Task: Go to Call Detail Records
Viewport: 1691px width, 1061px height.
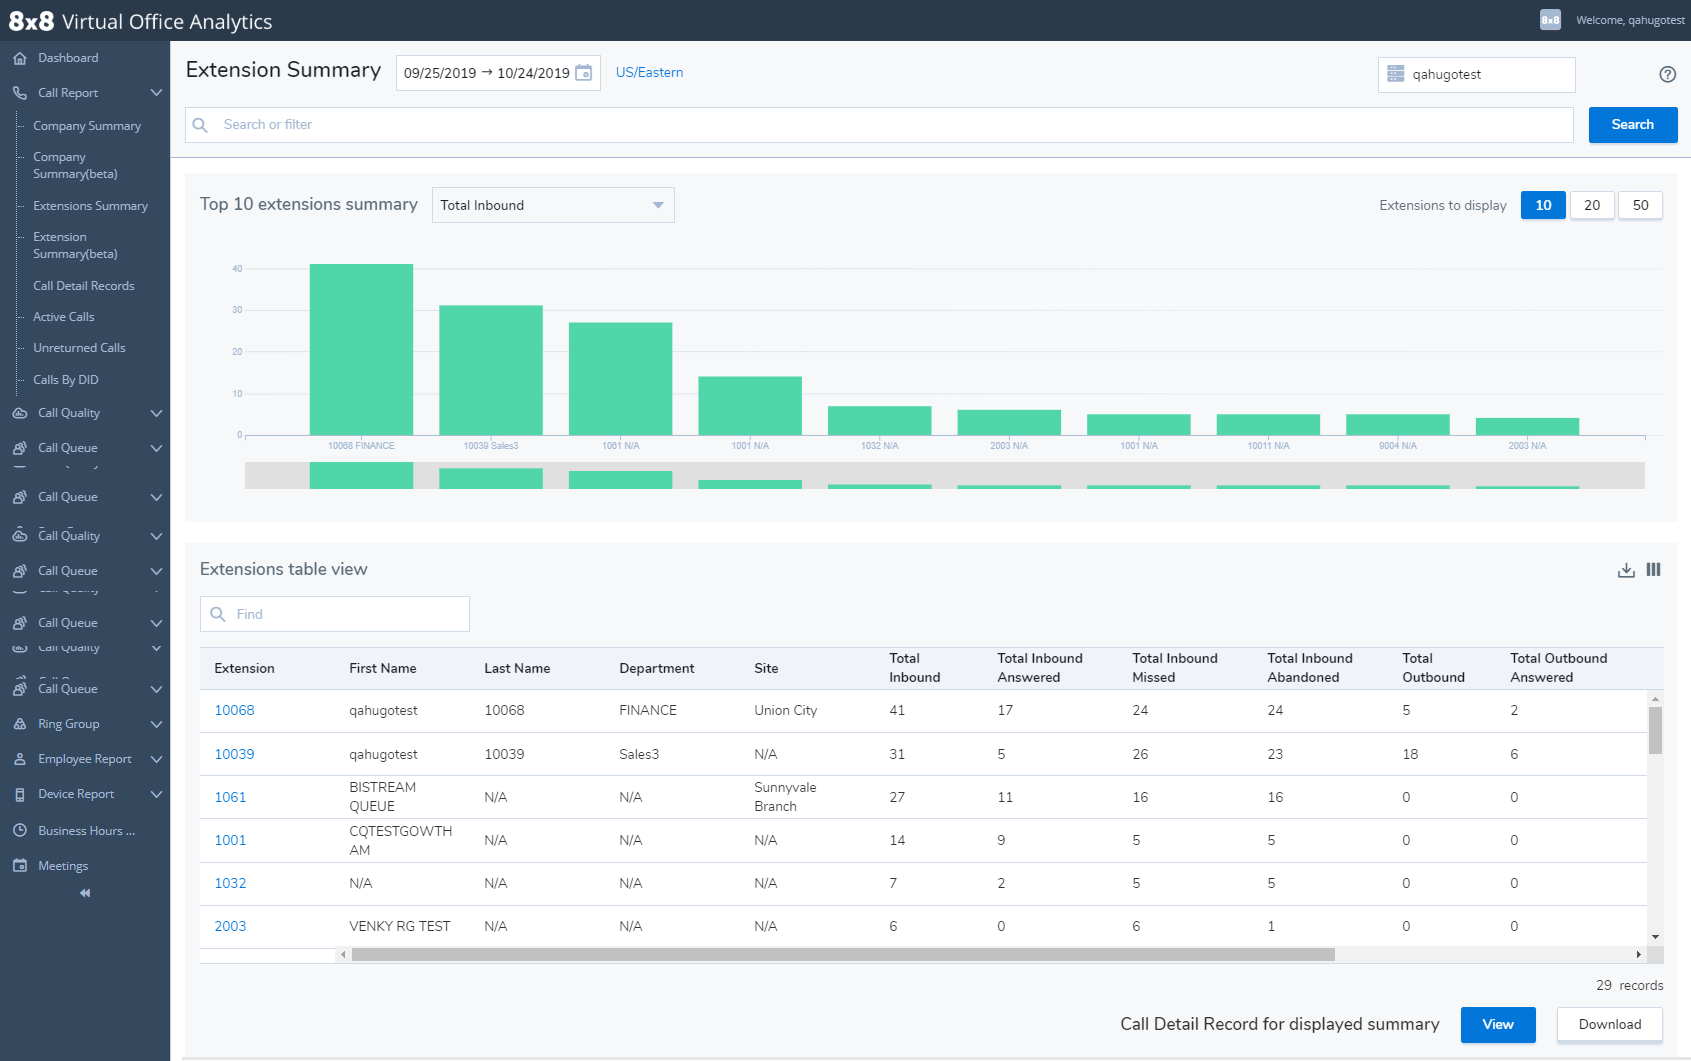Action: pos(84,285)
